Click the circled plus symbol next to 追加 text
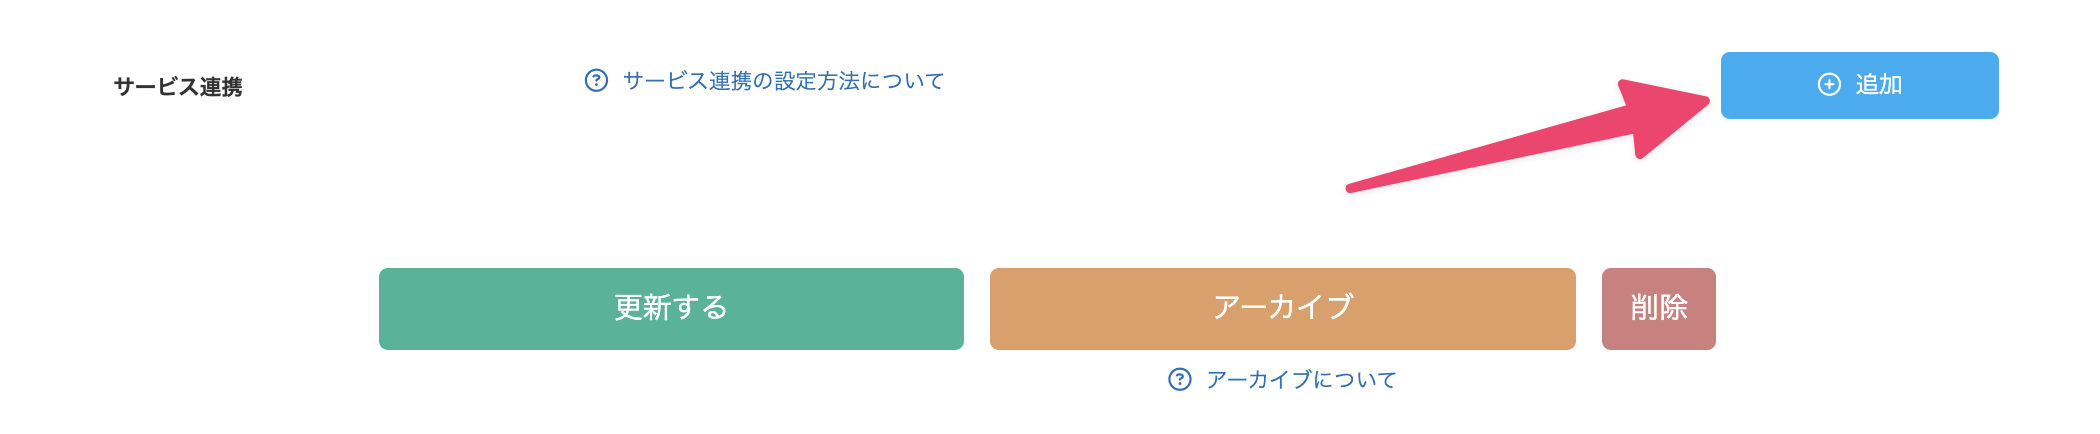The width and height of the screenshot is (2100, 434). coord(1828,85)
